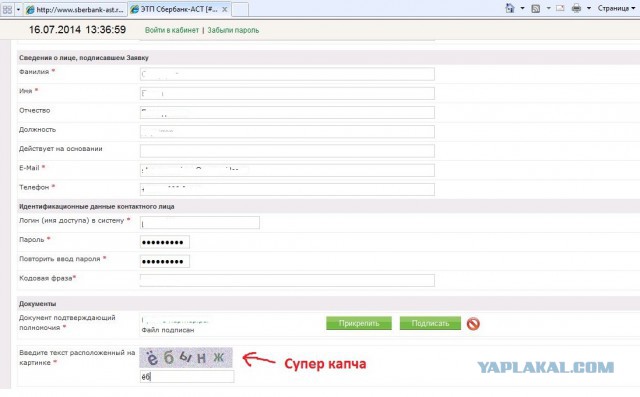The width and height of the screenshot is (640, 397).
Task: Click the Документ подтверждающий полномочия label
Action: point(67,322)
